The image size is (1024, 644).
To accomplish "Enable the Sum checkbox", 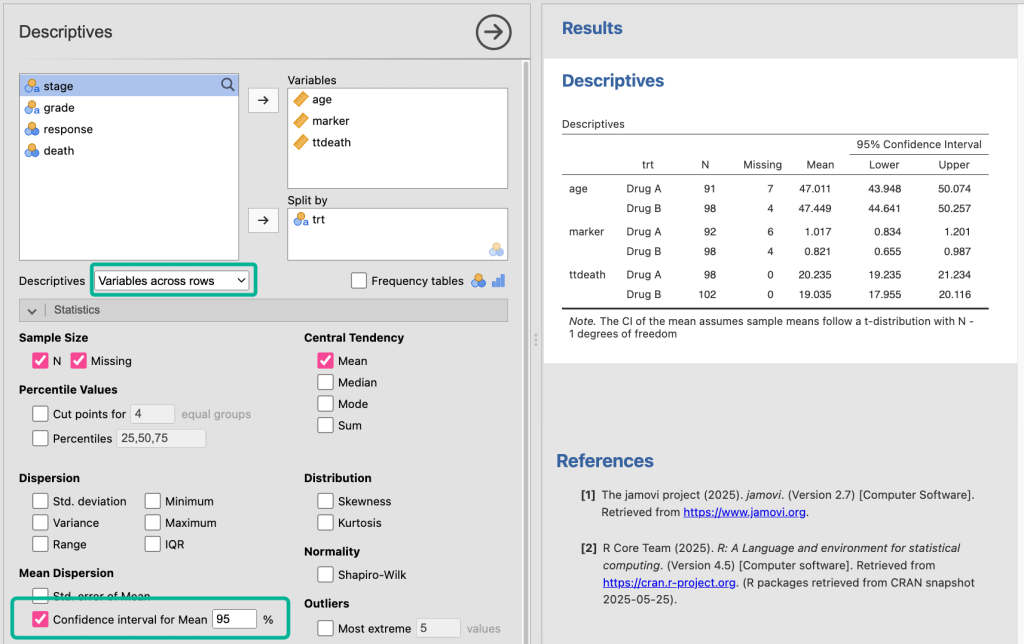I will (x=325, y=425).
